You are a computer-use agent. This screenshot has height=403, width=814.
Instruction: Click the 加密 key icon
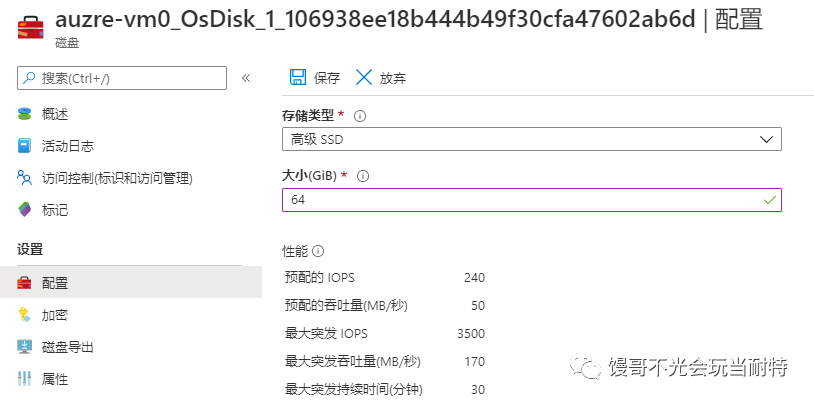[x=25, y=315]
